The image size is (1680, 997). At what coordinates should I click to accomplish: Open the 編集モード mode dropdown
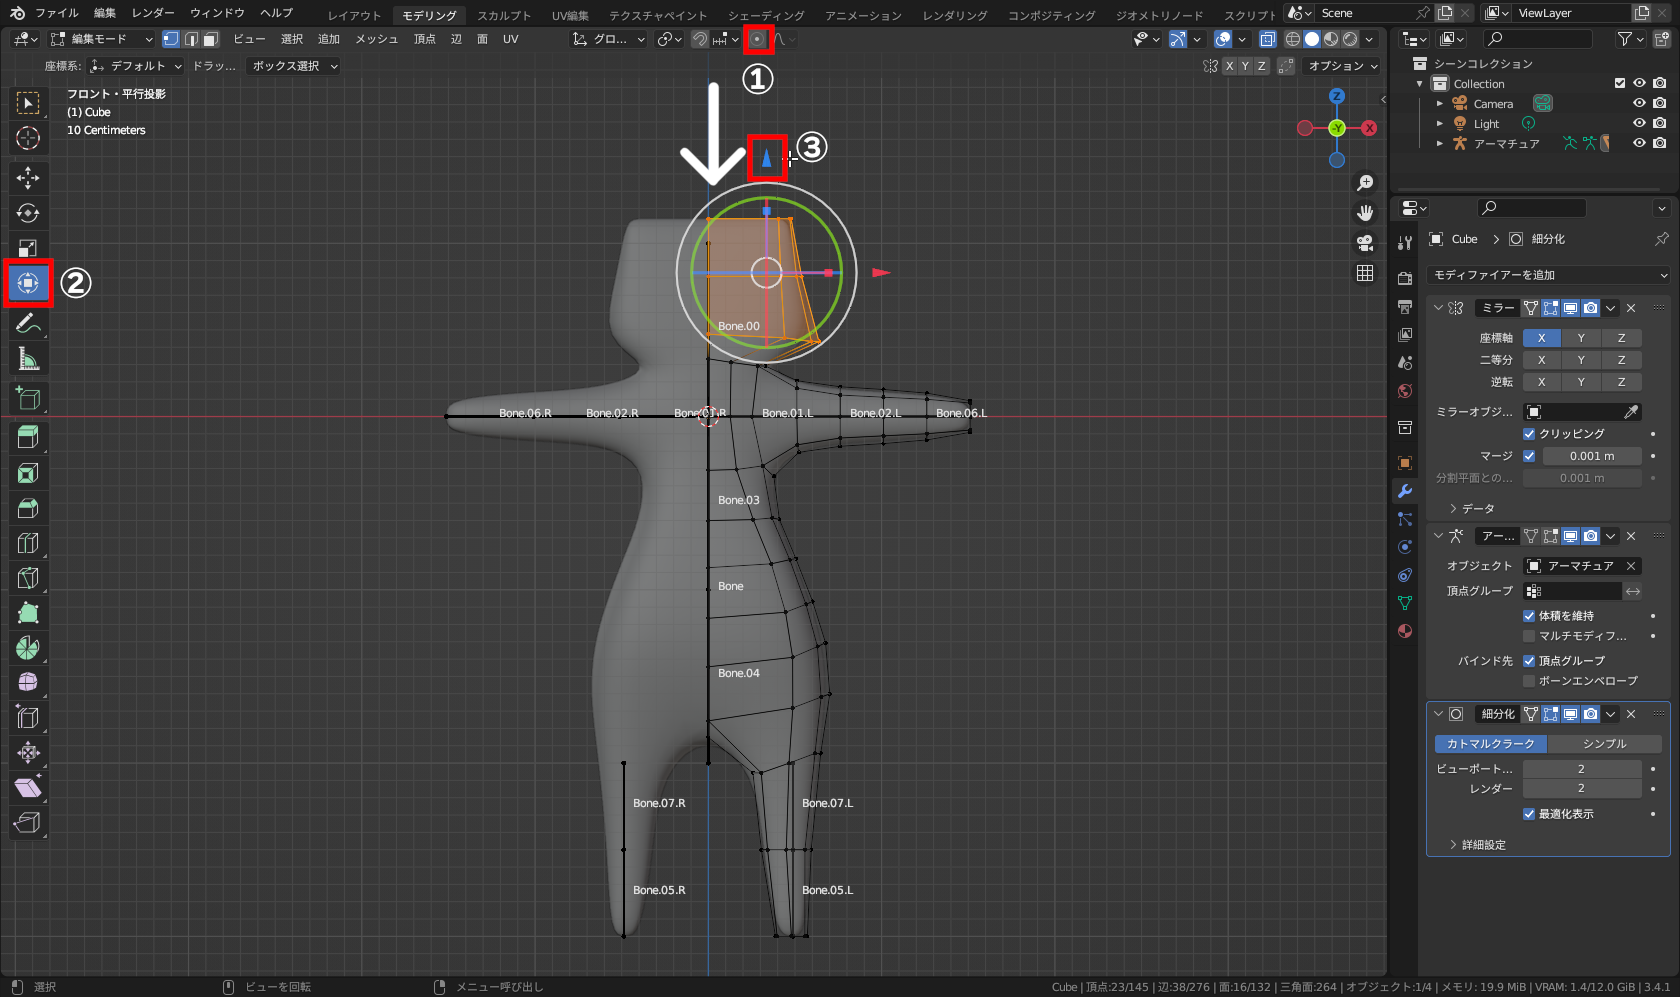(x=100, y=39)
